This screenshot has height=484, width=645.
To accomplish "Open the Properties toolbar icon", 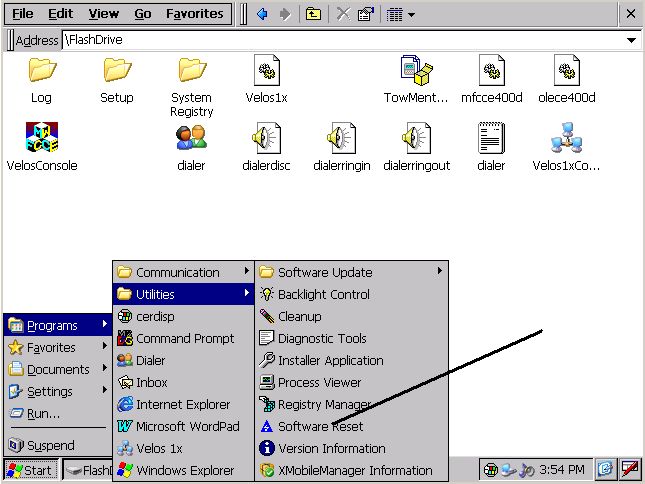I will point(365,14).
